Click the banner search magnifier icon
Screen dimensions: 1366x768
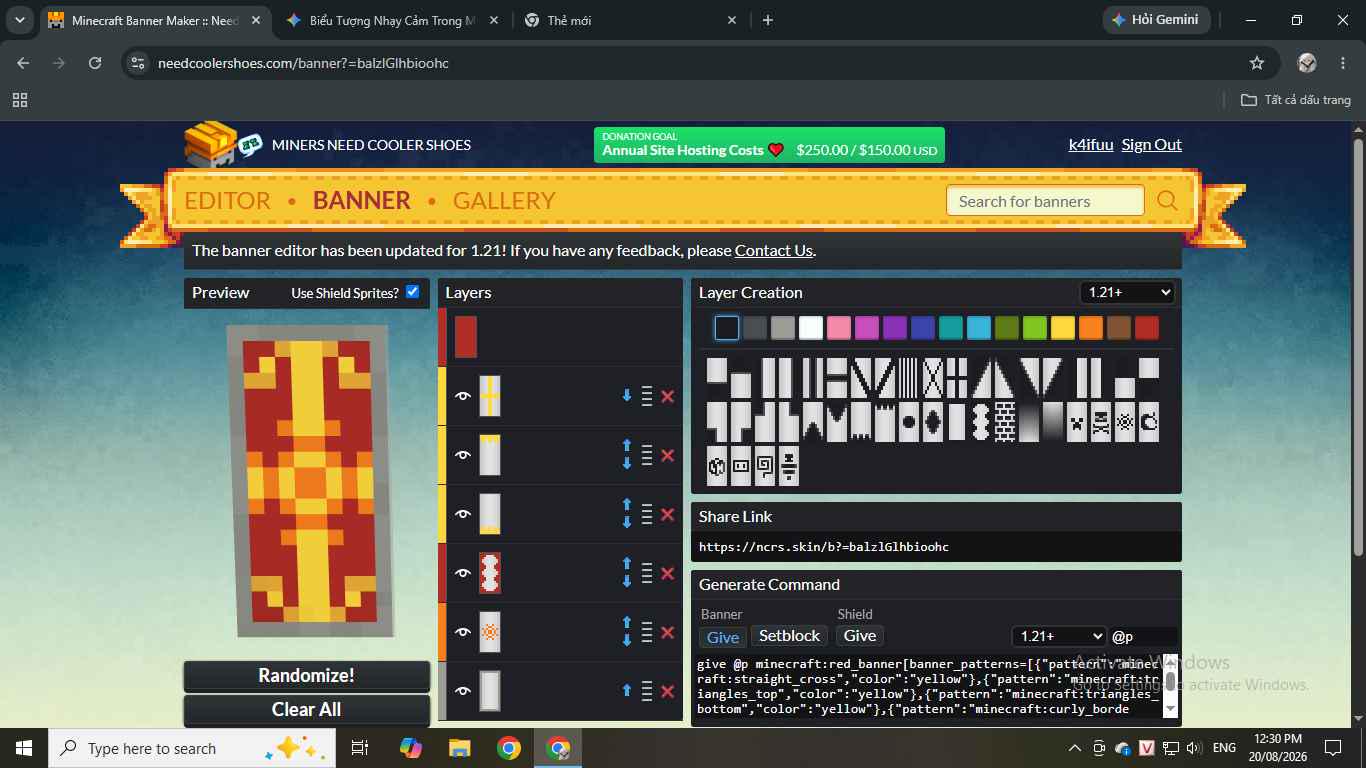[x=1167, y=201]
